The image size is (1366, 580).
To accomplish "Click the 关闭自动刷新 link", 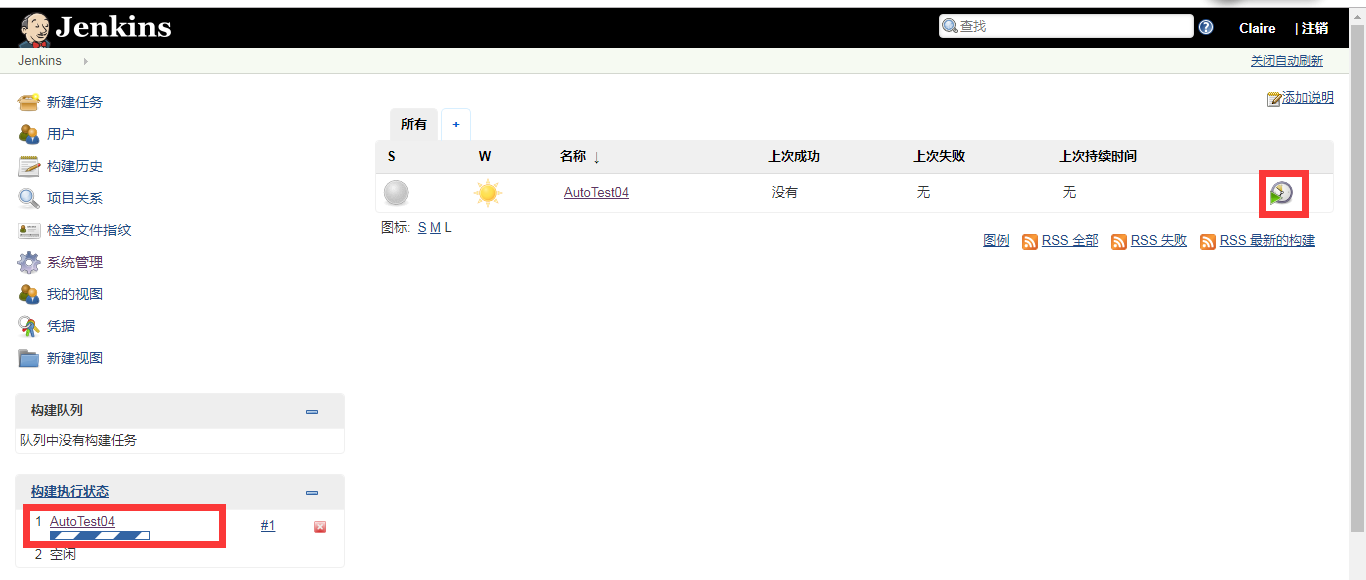I will coord(1286,61).
